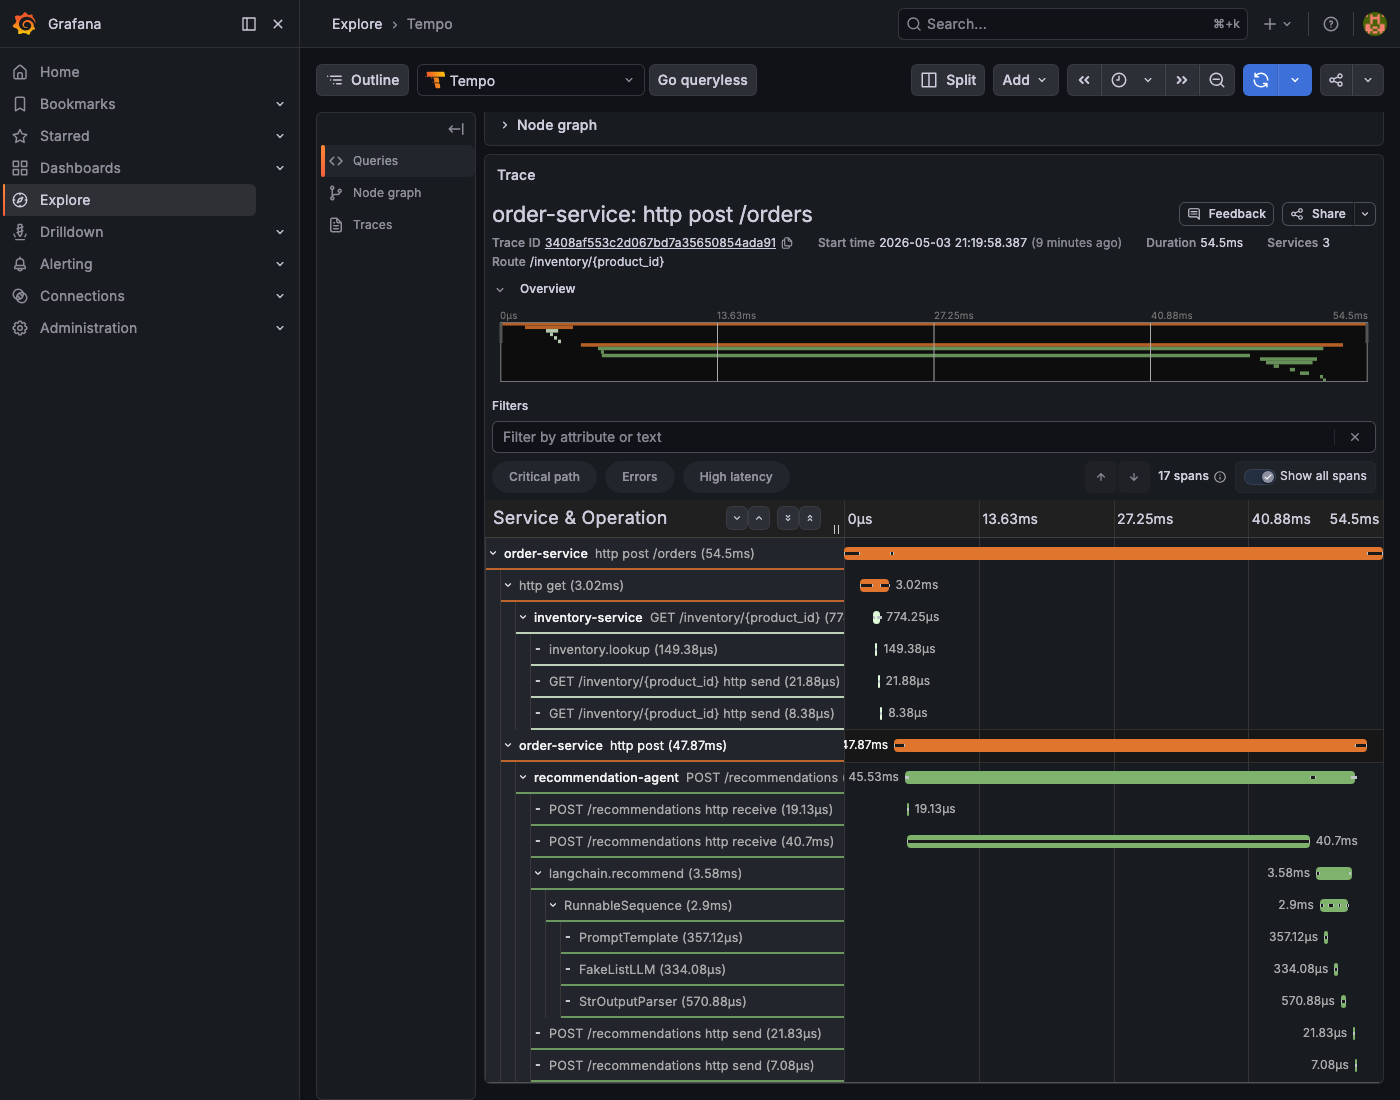The height and width of the screenshot is (1100, 1400).
Task: Click the trace ID link
Action: [x=660, y=243]
